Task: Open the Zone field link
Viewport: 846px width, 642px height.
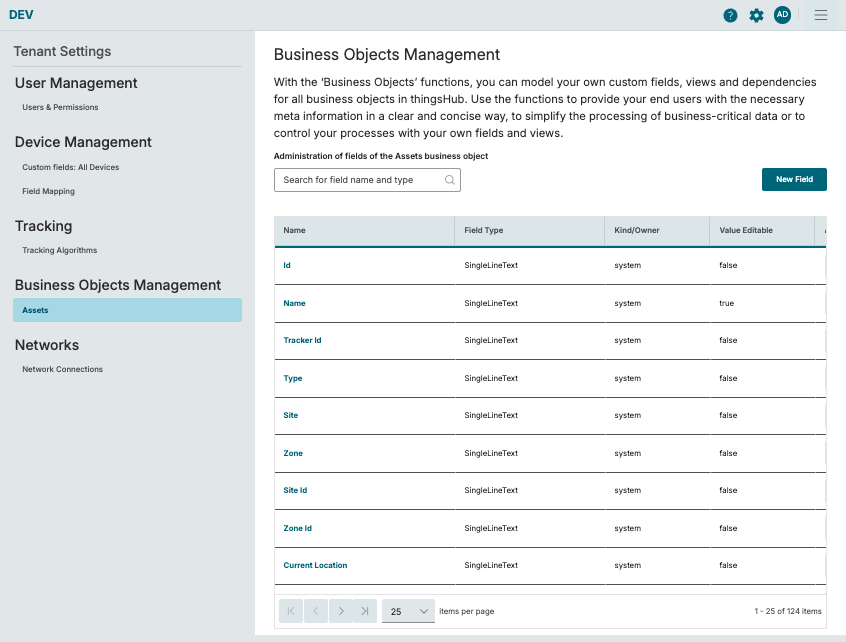Action: pos(293,453)
